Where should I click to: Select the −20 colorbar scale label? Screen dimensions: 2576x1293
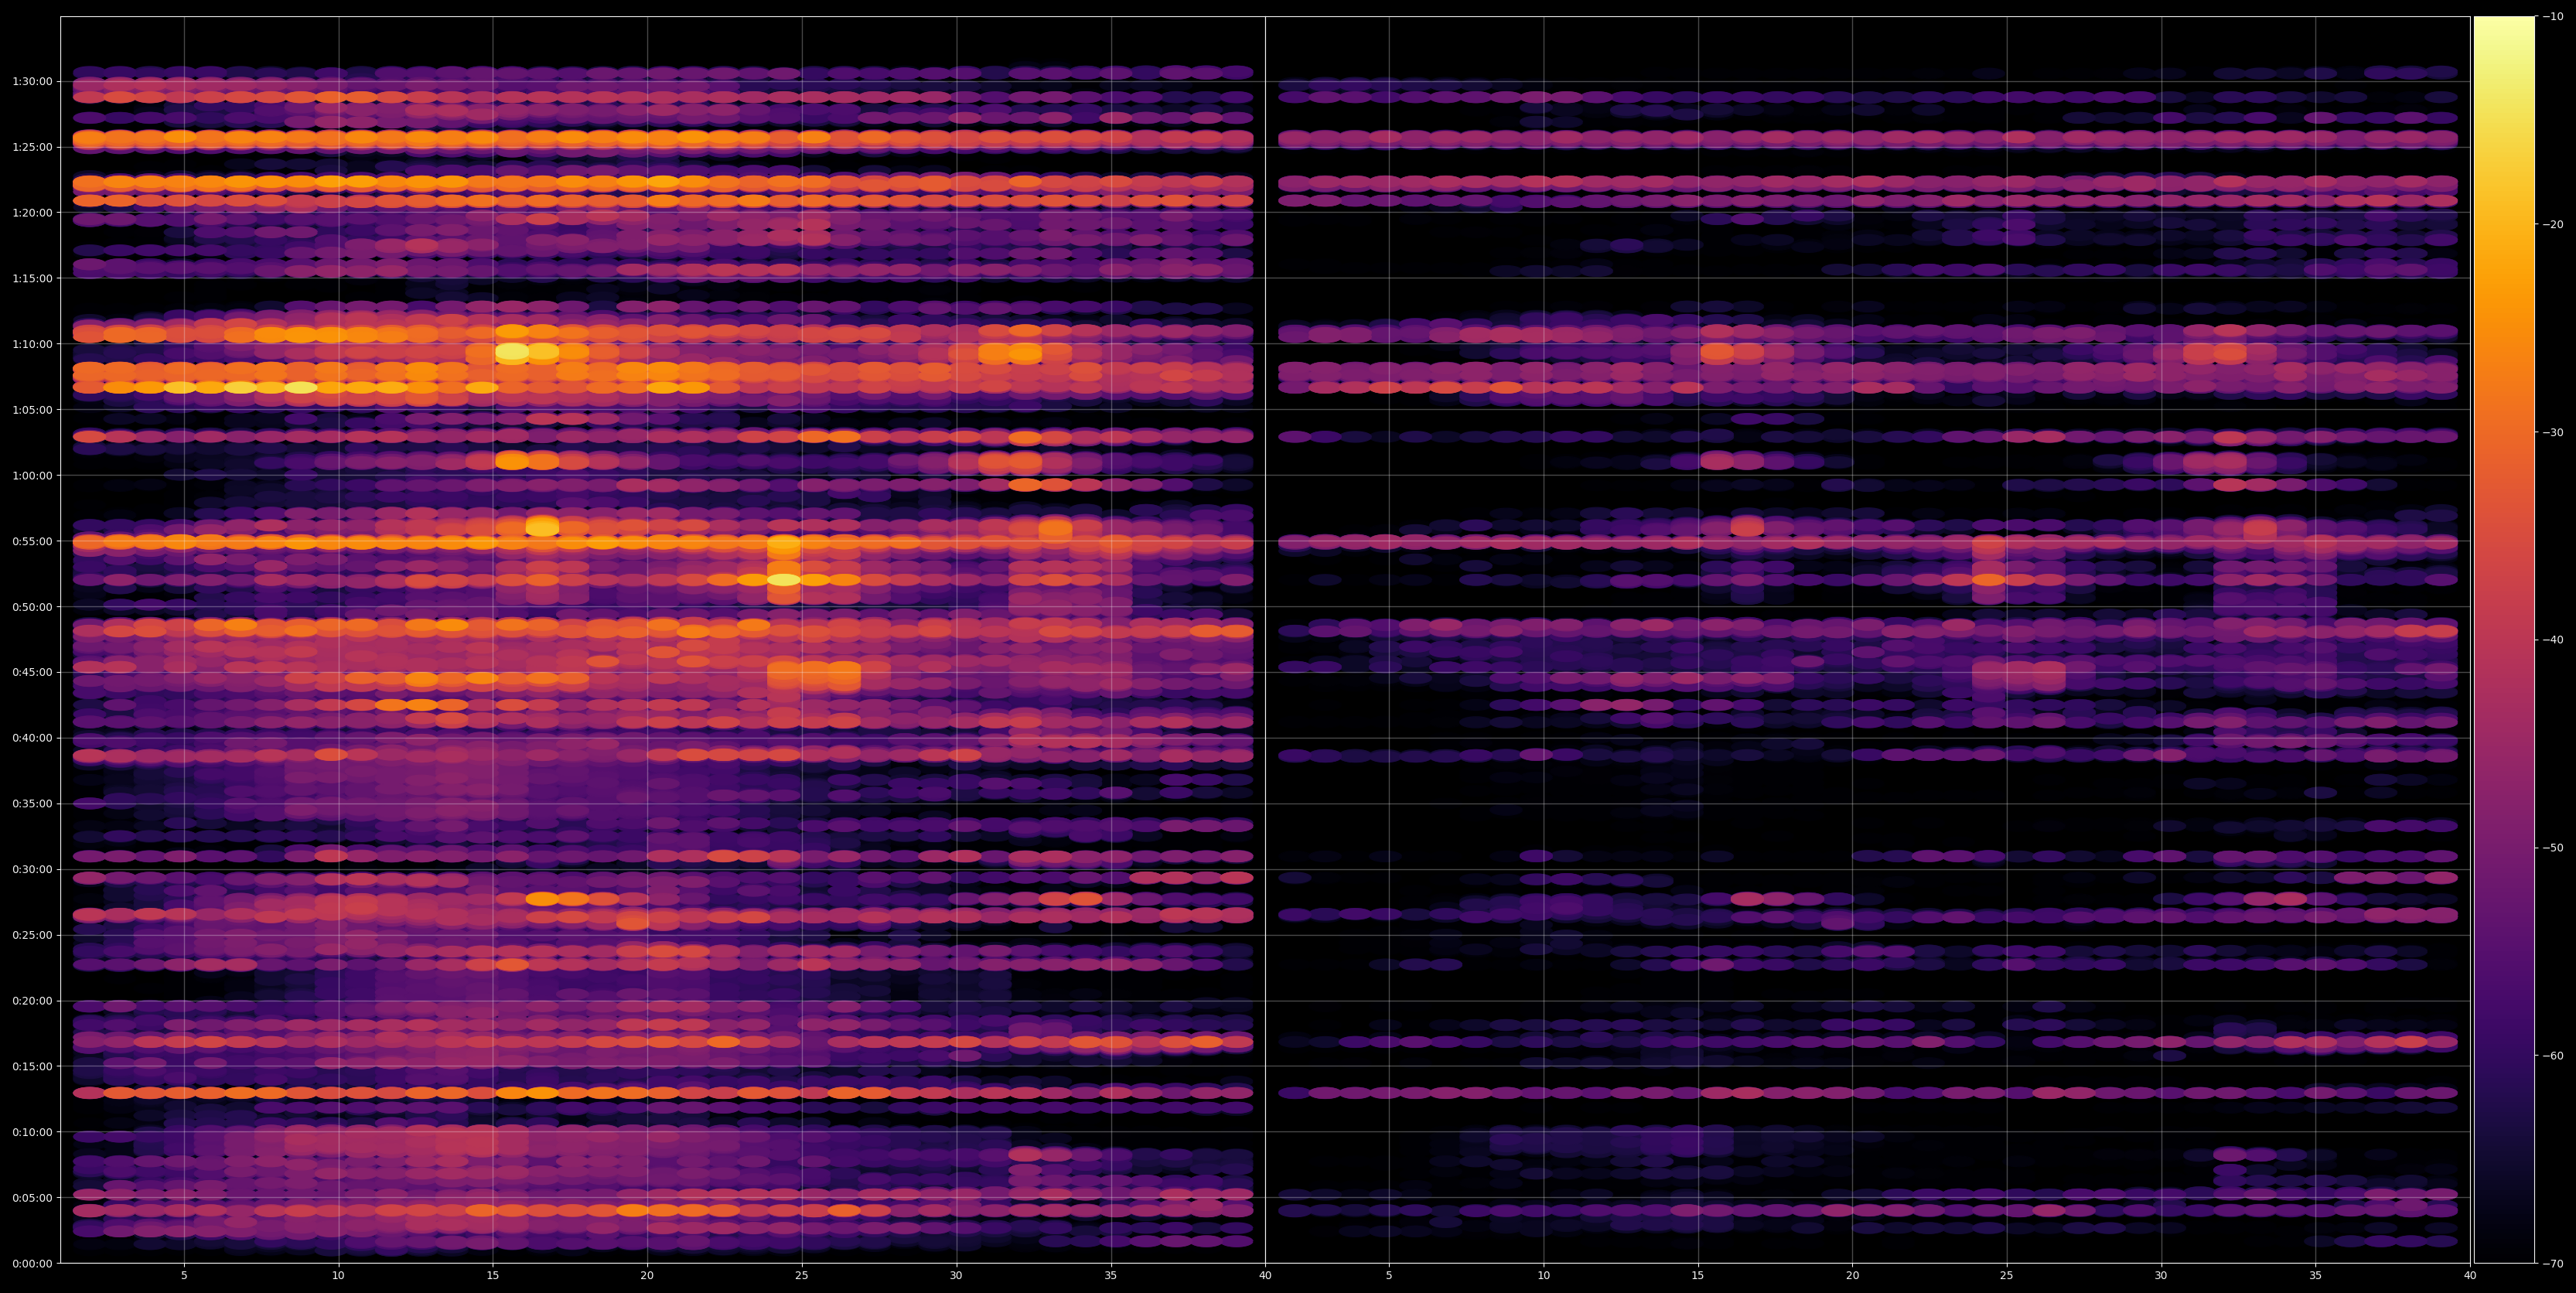point(2553,225)
